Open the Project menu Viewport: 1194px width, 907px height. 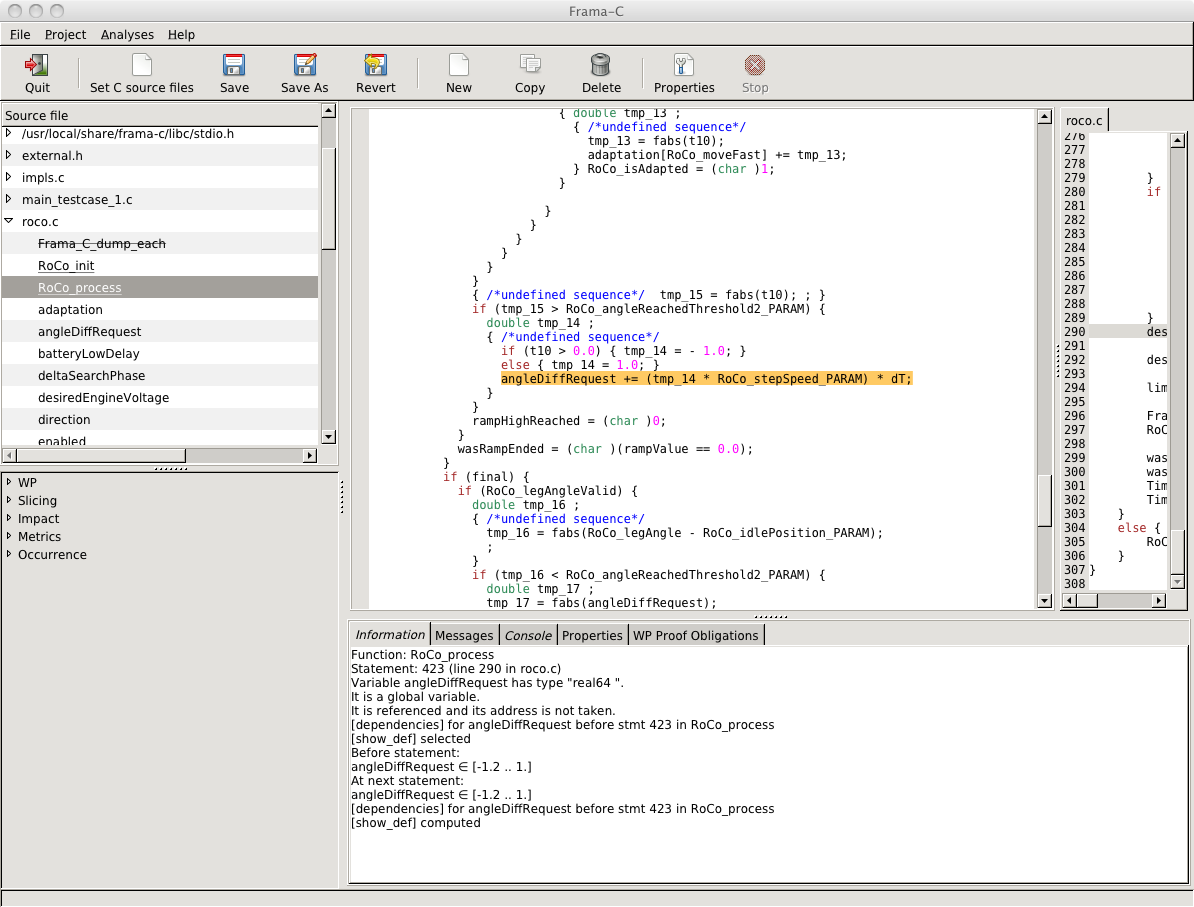click(65, 34)
